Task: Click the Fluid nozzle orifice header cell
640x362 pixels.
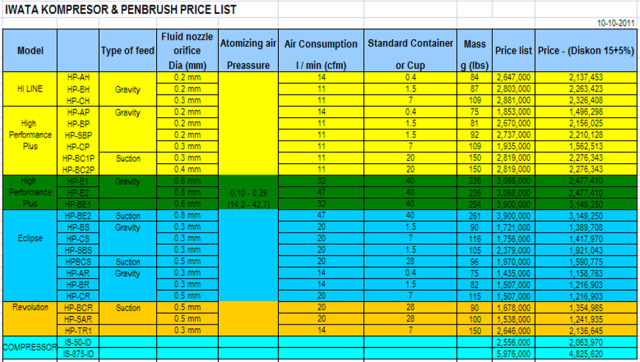Action: point(187,51)
